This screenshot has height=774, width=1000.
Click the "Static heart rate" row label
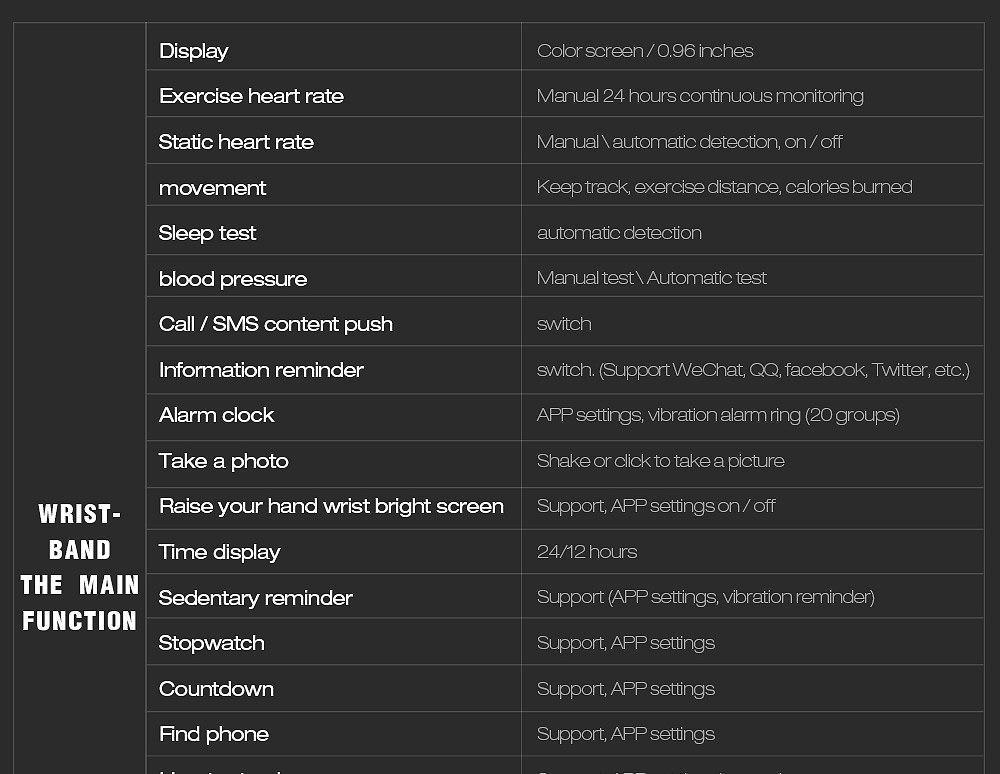coord(236,142)
